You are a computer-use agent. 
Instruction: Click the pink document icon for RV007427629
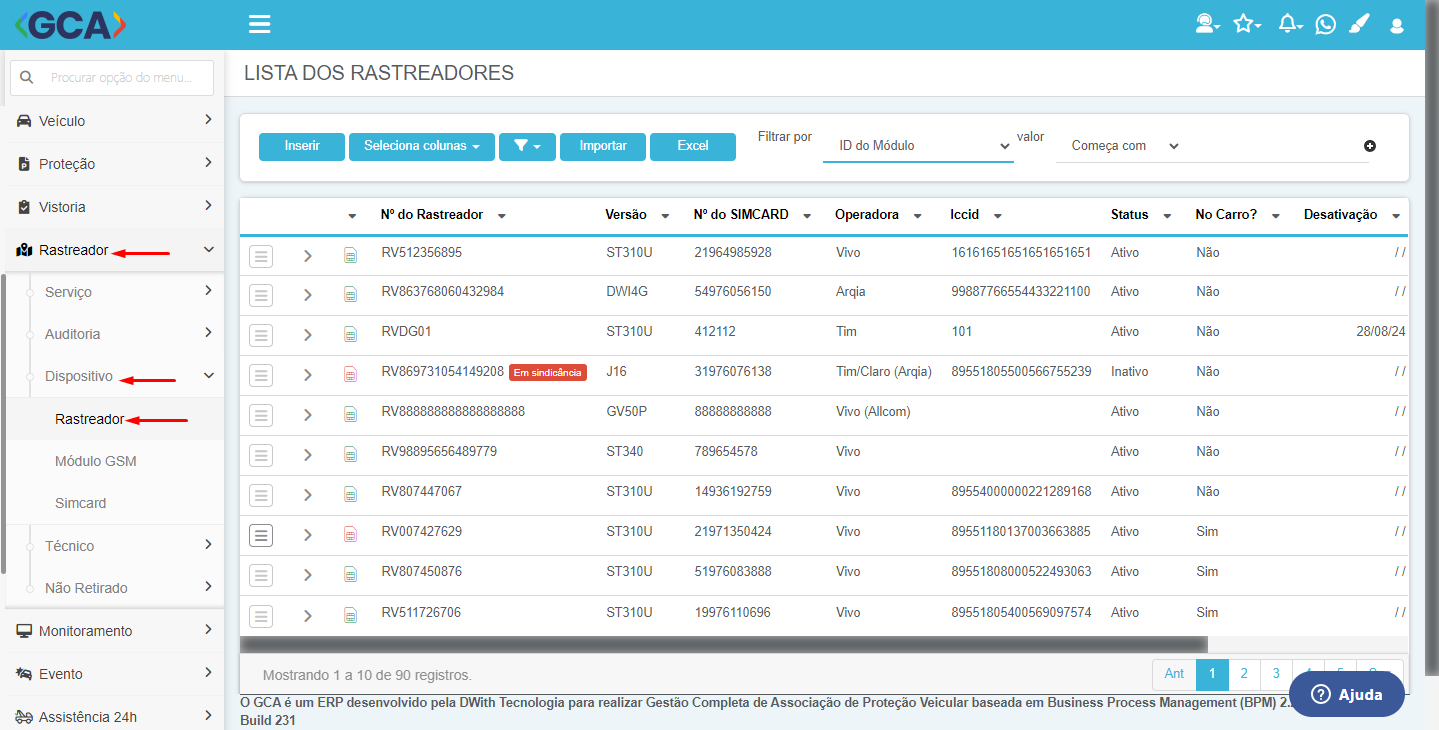pyautogui.click(x=350, y=534)
